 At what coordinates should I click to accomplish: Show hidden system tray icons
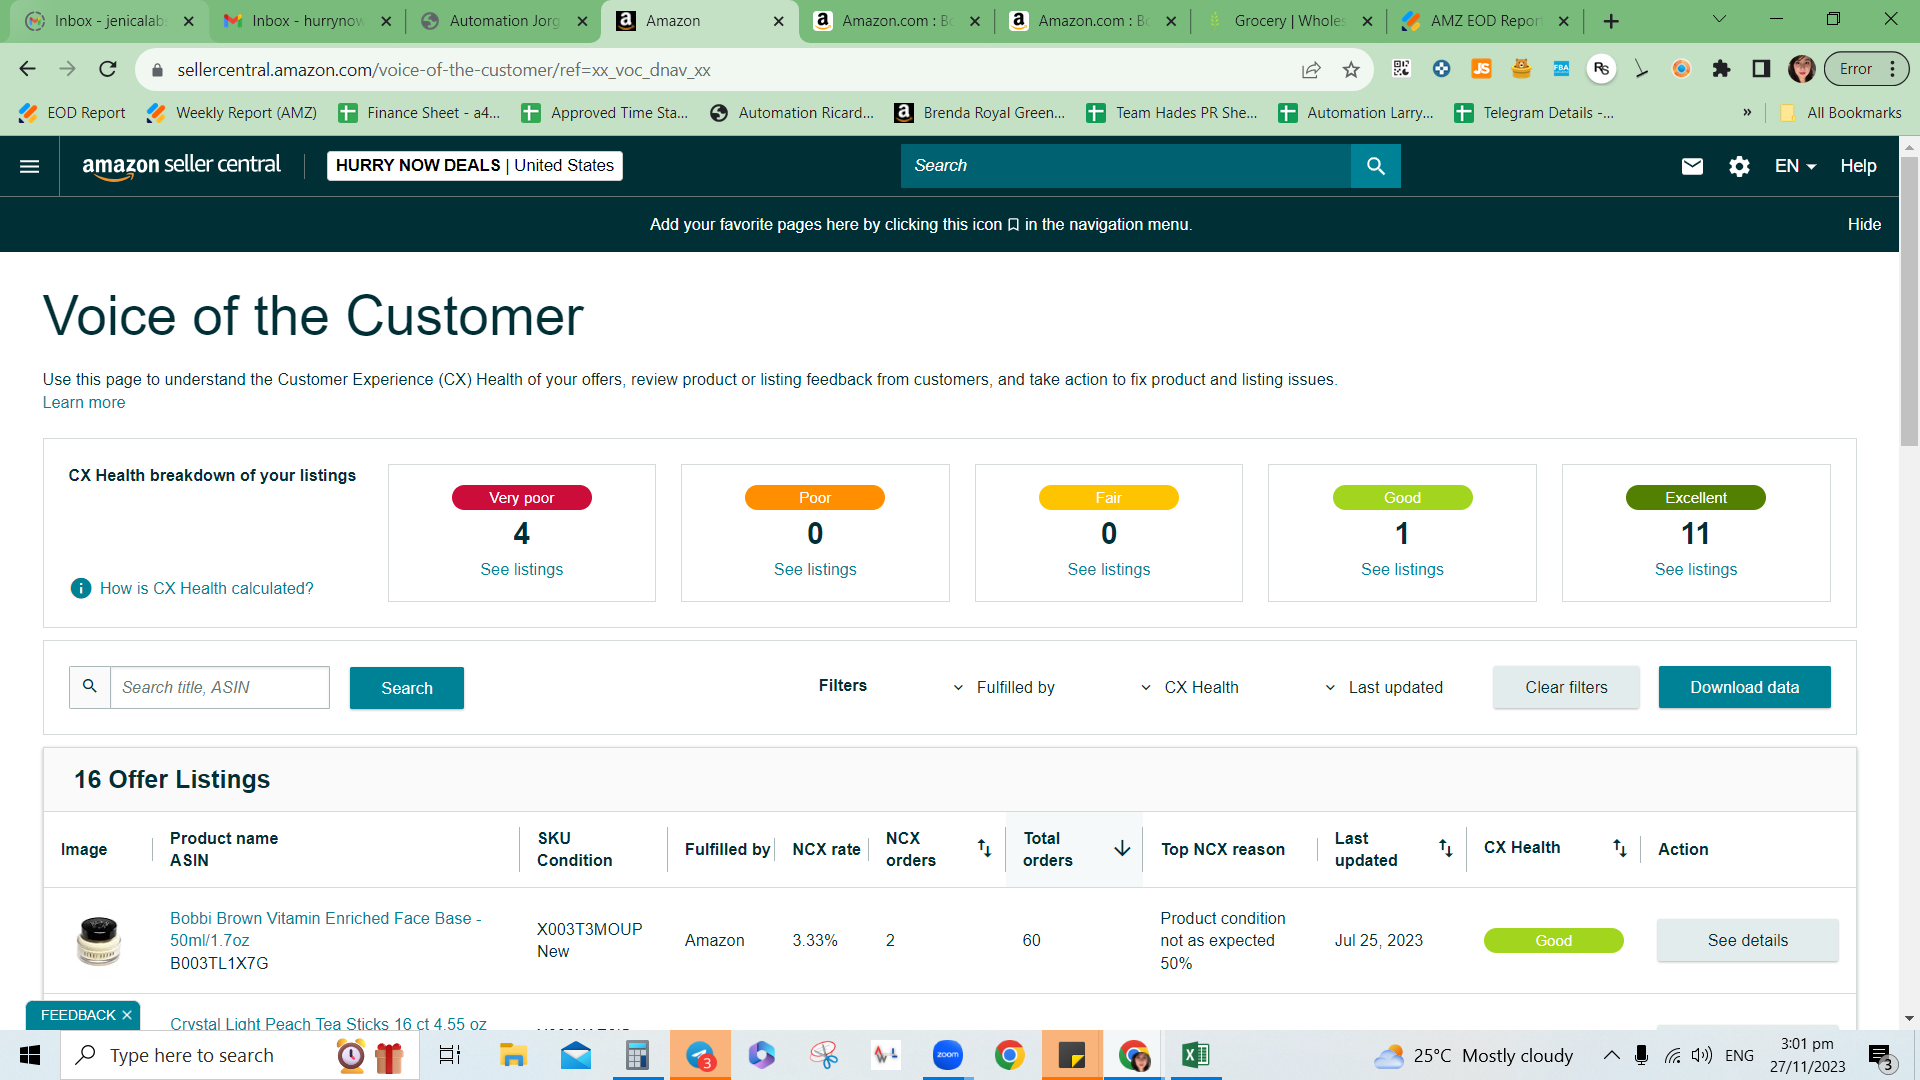click(x=1611, y=1055)
